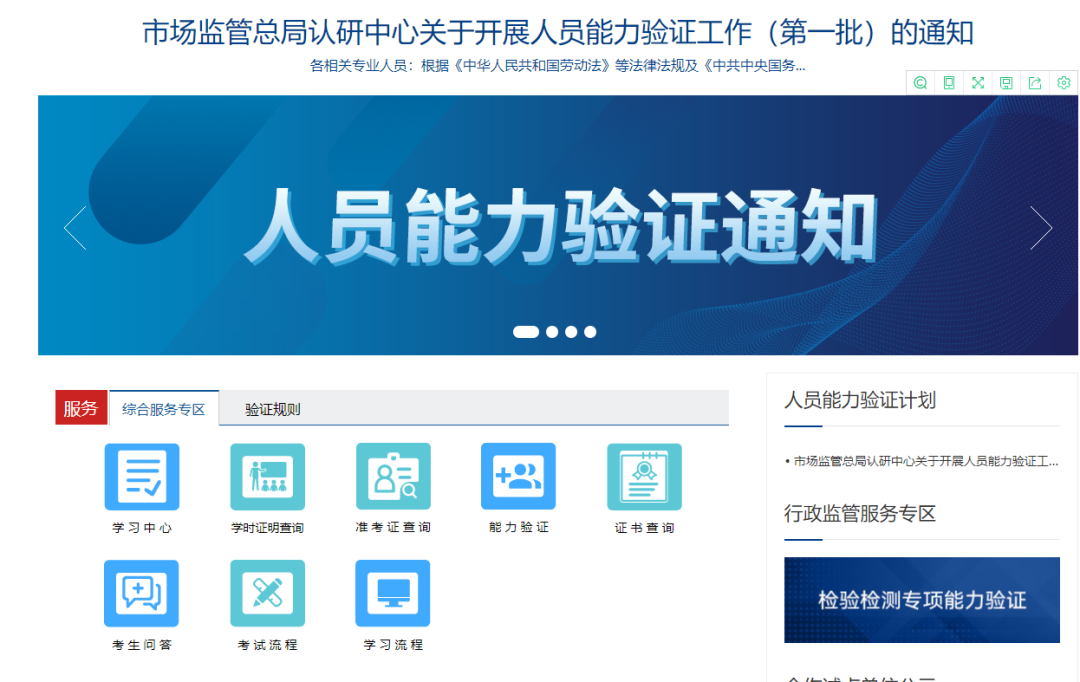Open the 学习流程 monitor icon
Viewport: 1080px width, 682px height.
coord(393,593)
